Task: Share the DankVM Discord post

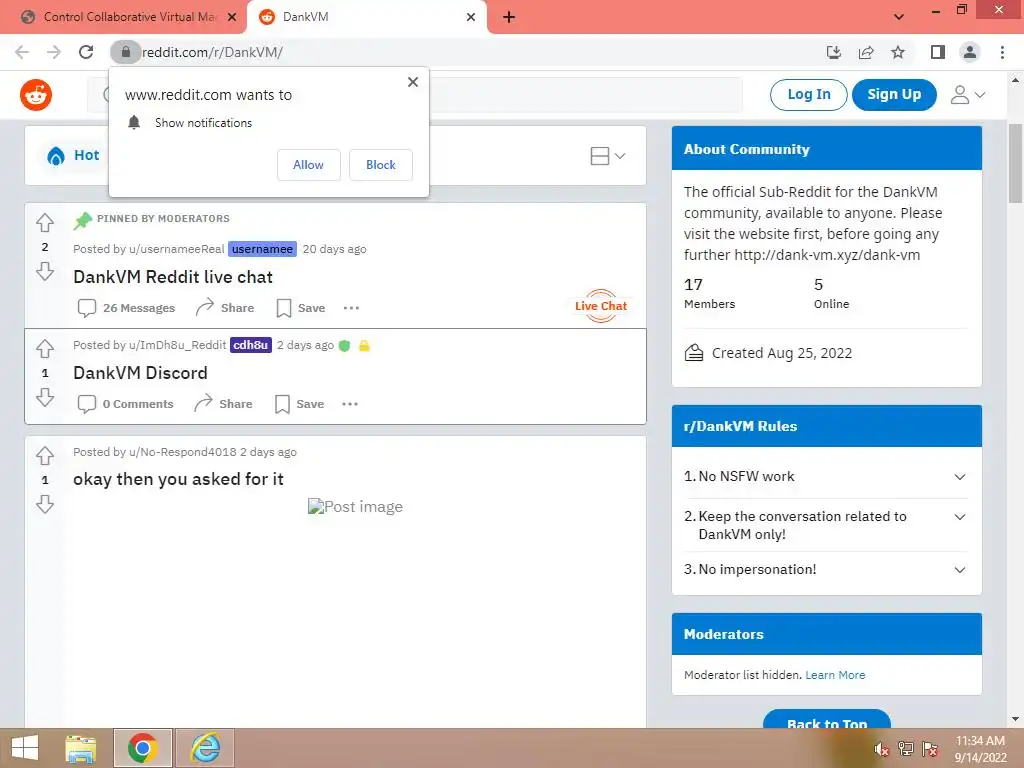Action: pos(223,404)
